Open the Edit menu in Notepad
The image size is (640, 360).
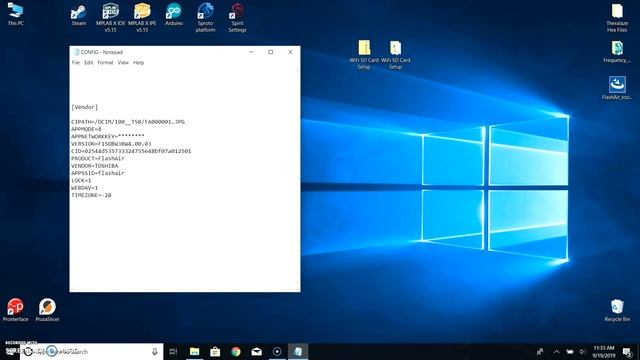[89, 62]
